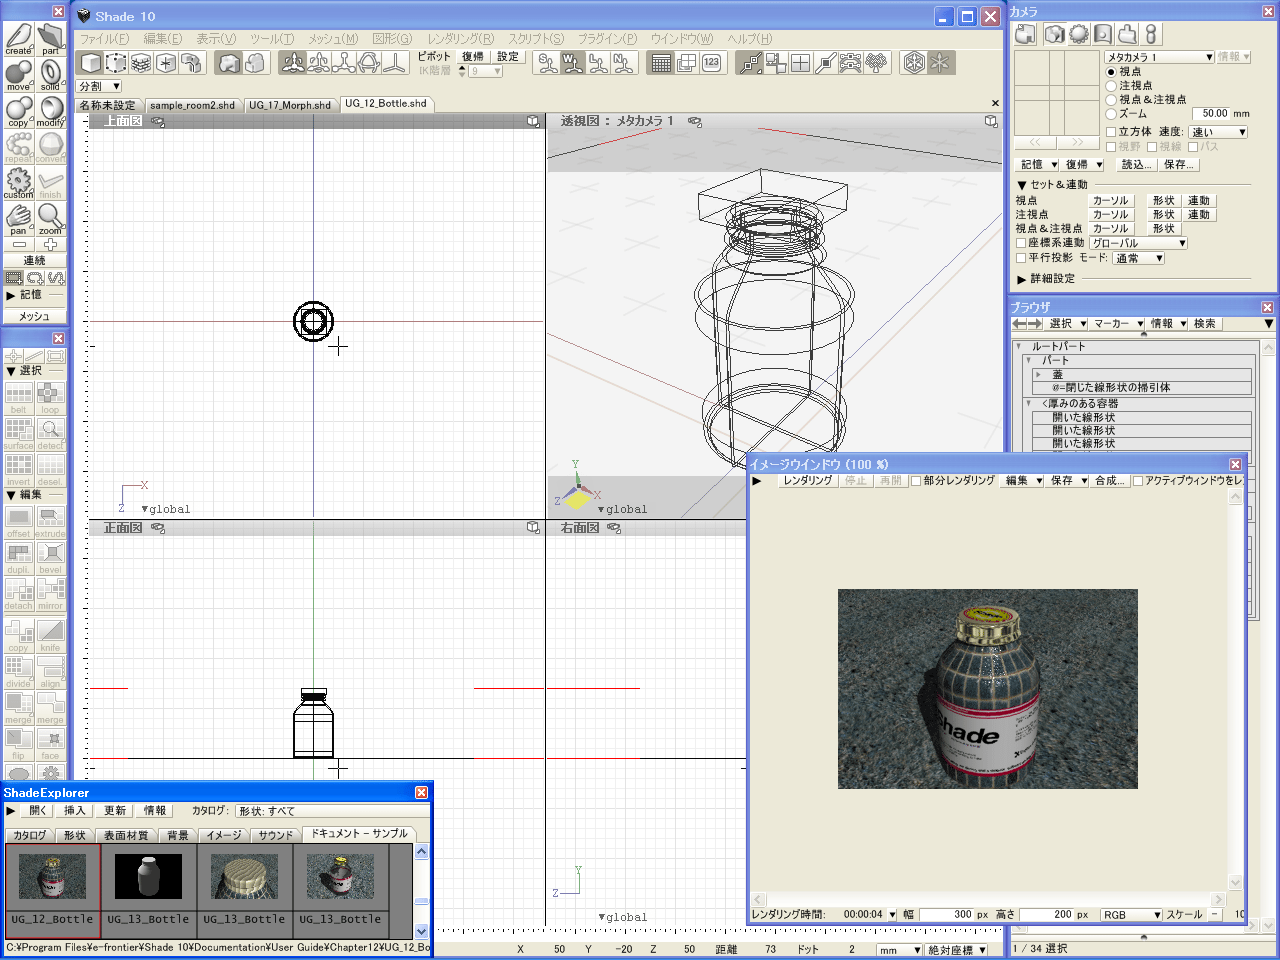Open the メタカメラ 1 camera dropdown
Image resolution: width=1280 pixels, height=960 pixels.
coord(1160,57)
